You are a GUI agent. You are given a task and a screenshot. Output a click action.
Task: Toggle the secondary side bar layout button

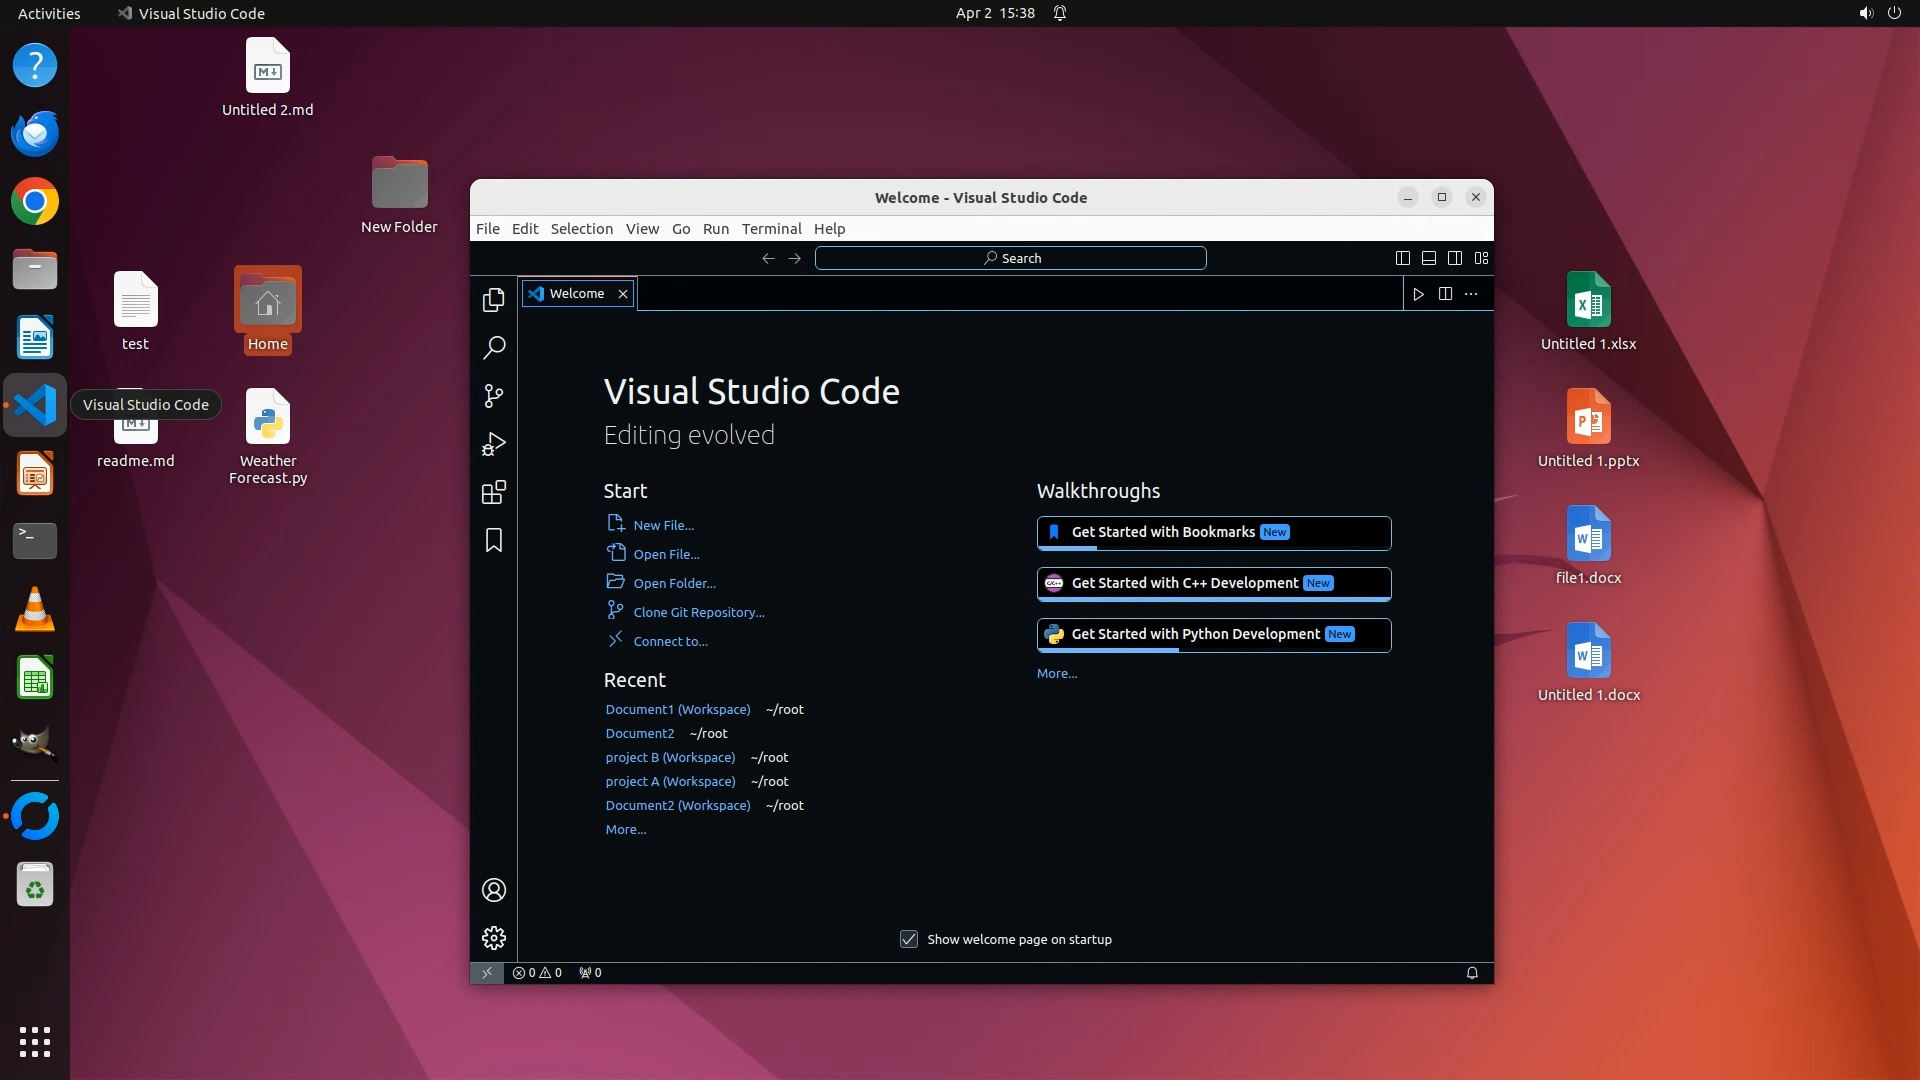[1455, 258]
